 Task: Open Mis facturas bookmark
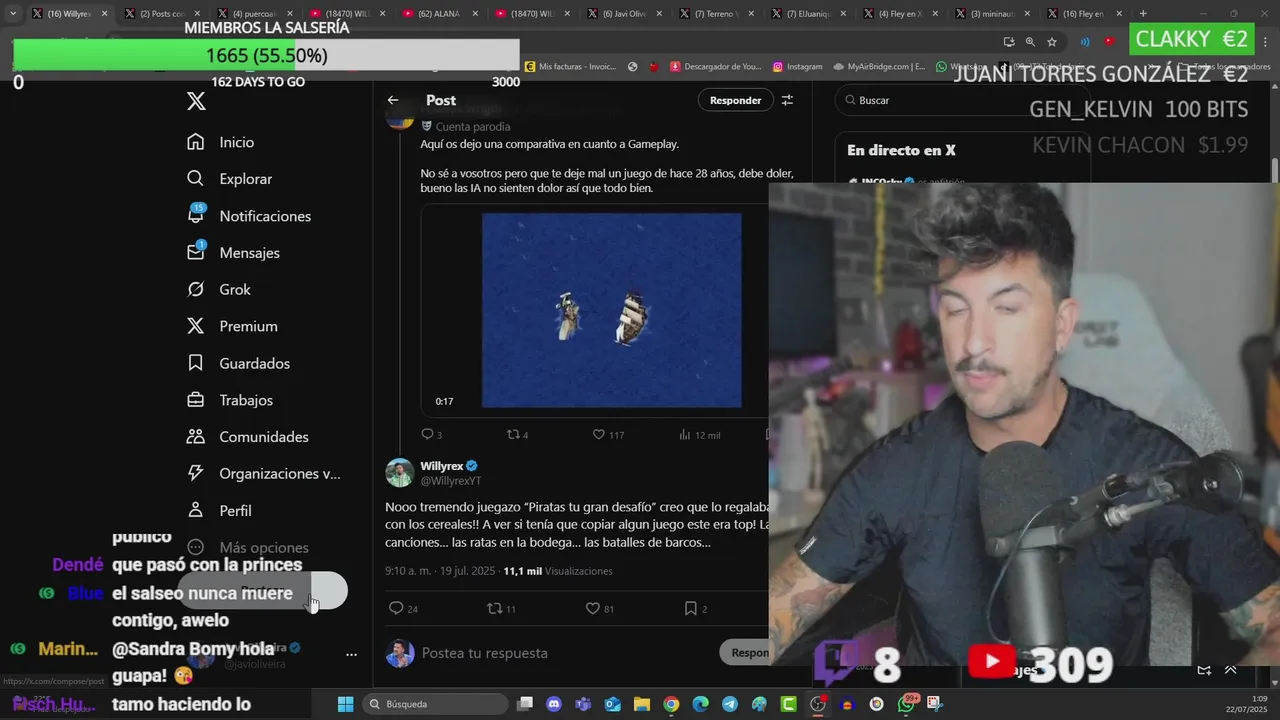tap(570, 67)
